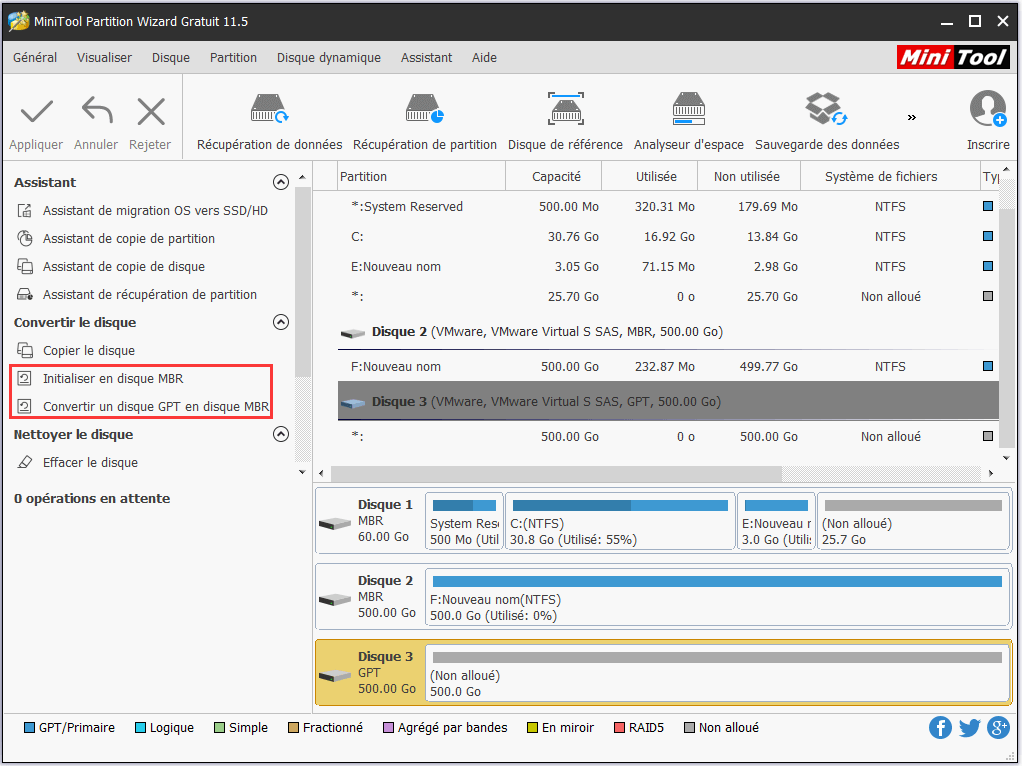Expand the toolbar overflow chevron

pos(912,117)
